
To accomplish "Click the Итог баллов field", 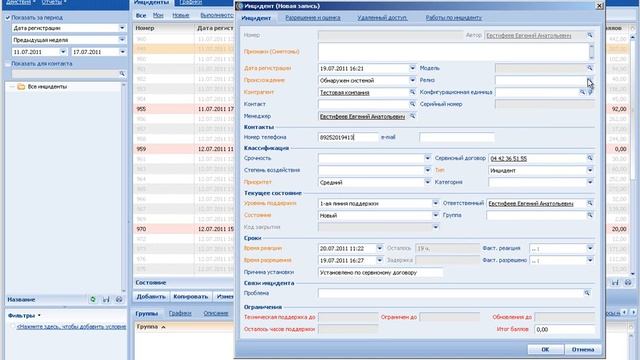I will (564, 329).
